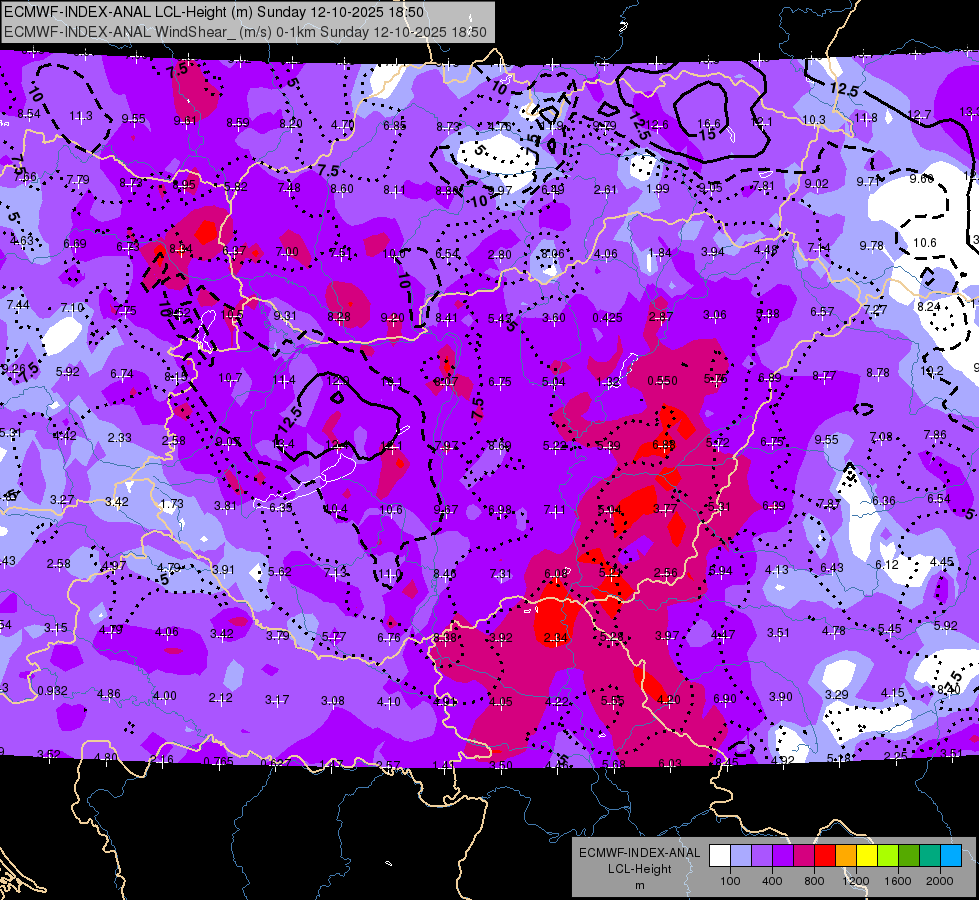Click the 3.27 wind shear value
The height and width of the screenshot is (900, 979).
tap(62, 500)
